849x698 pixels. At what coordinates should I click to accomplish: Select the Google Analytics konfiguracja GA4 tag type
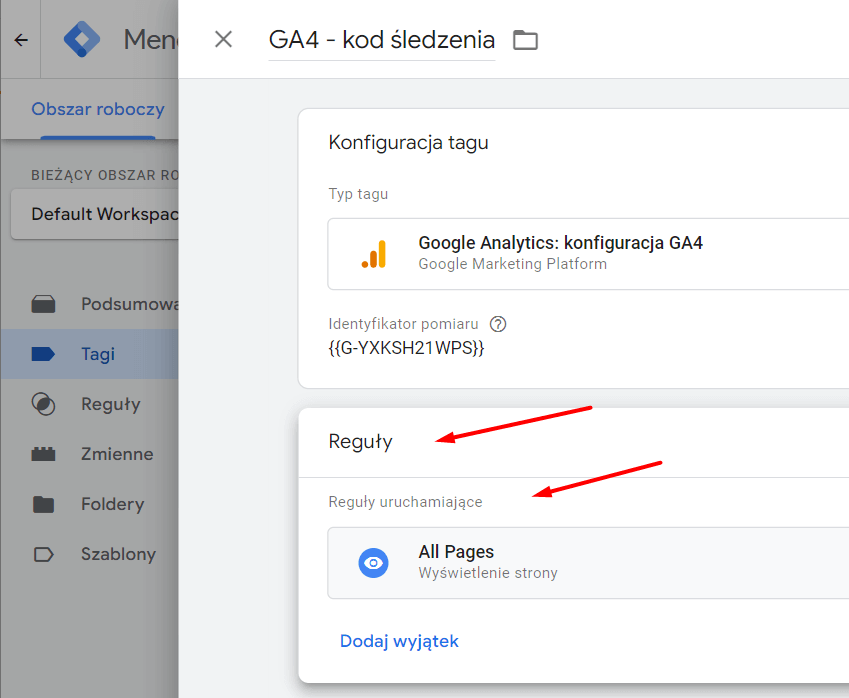(x=588, y=254)
